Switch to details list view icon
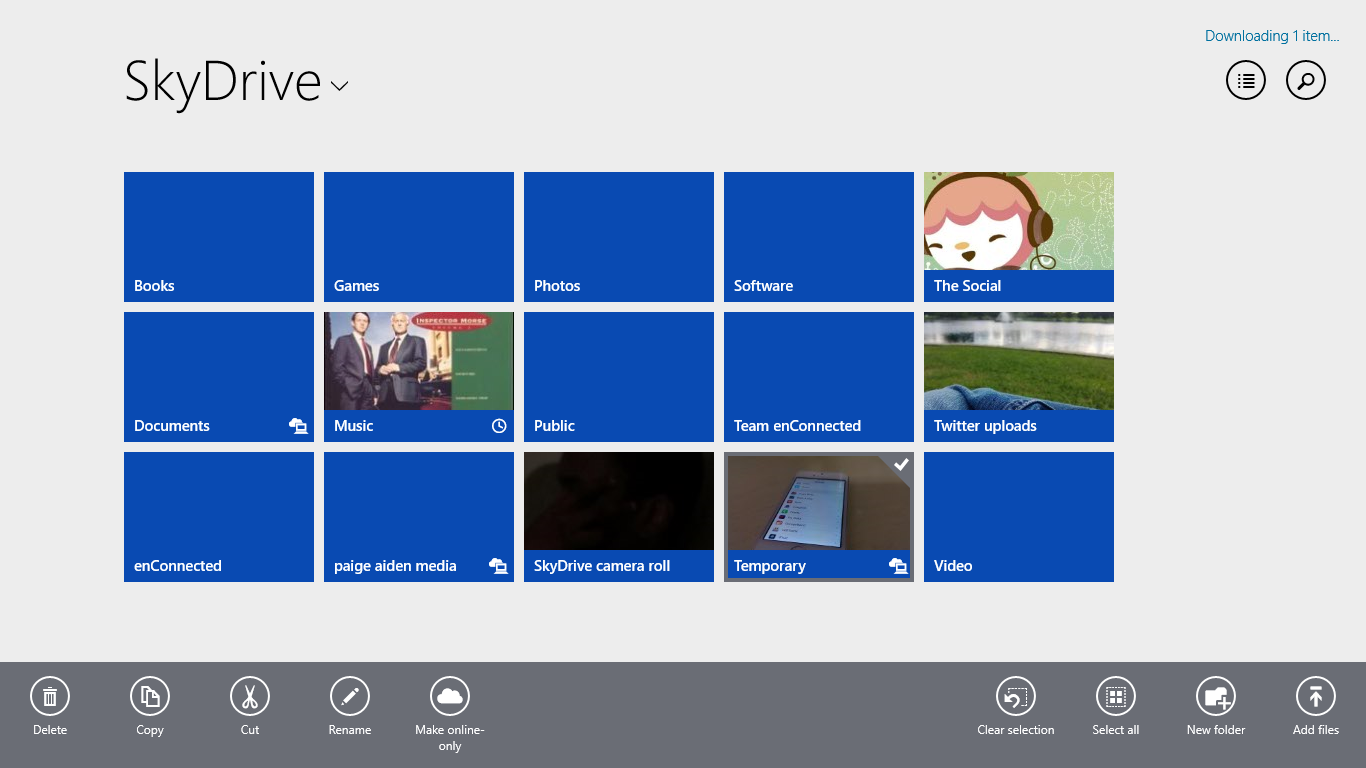This screenshot has height=768, width=1366. 1246,81
